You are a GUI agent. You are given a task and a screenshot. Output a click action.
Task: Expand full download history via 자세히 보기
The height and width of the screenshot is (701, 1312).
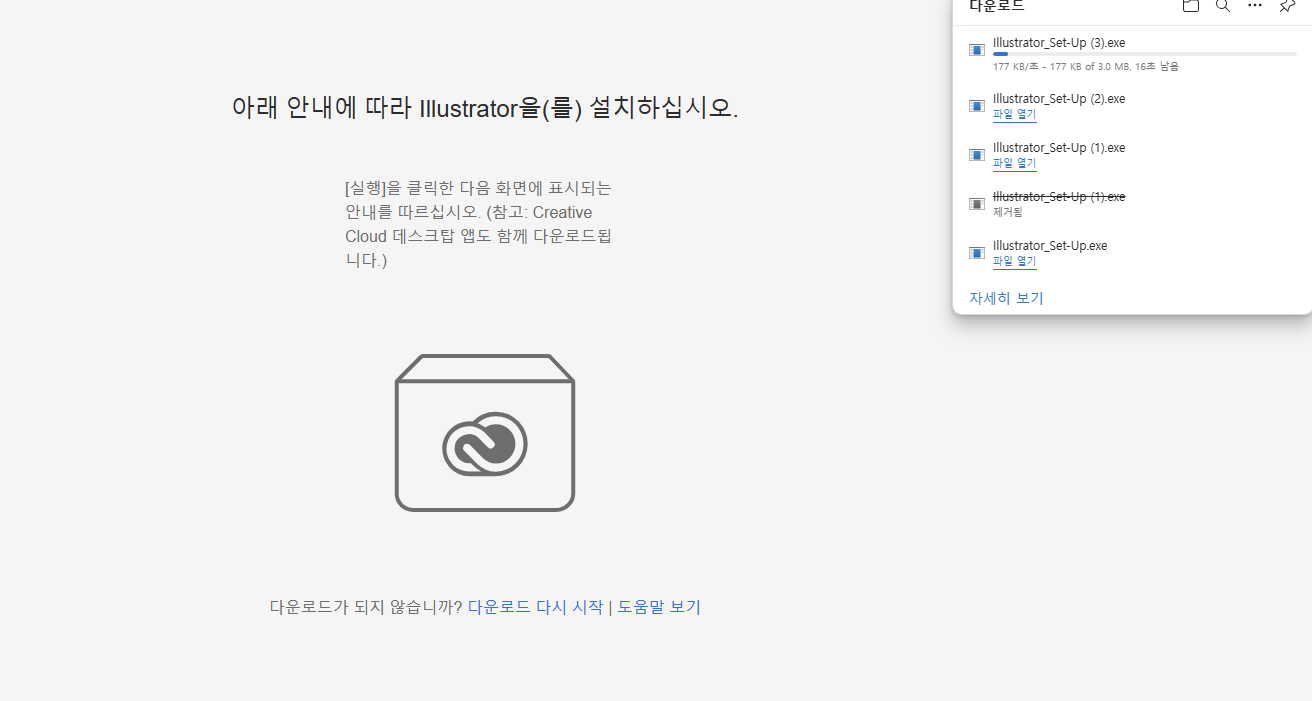point(1005,297)
